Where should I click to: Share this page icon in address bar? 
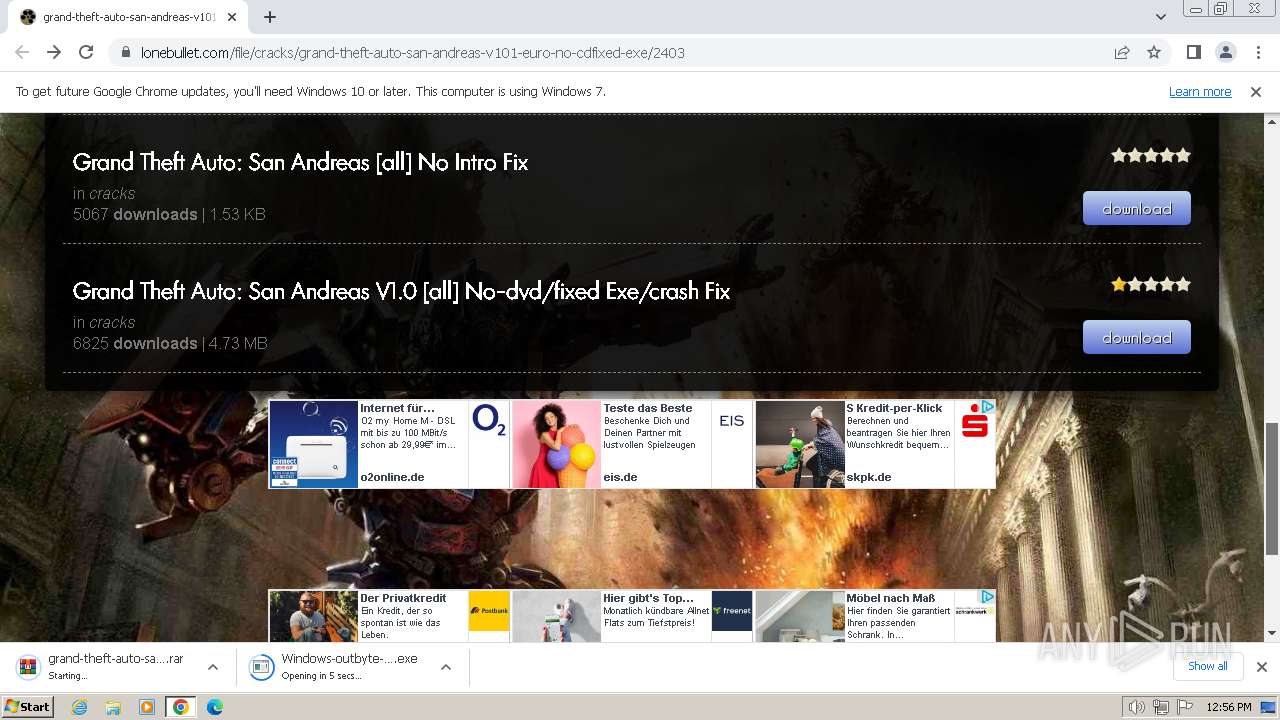[1122, 52]
